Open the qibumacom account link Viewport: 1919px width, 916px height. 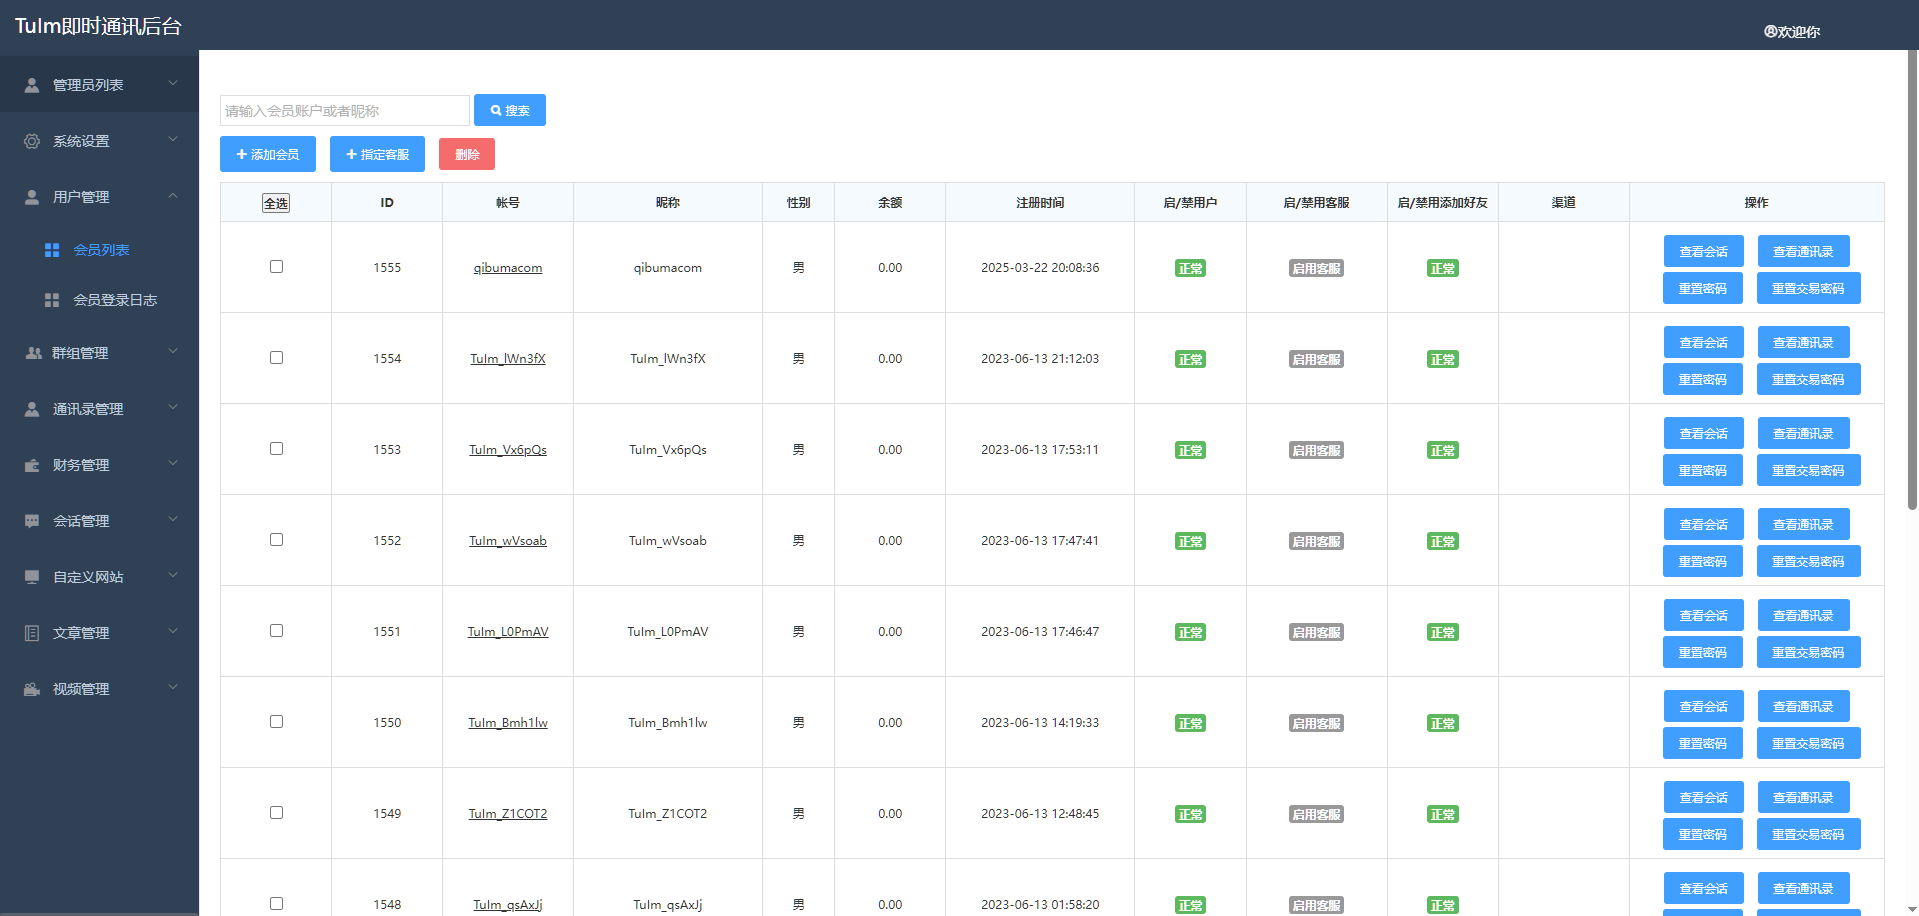(x=508, y=268)
